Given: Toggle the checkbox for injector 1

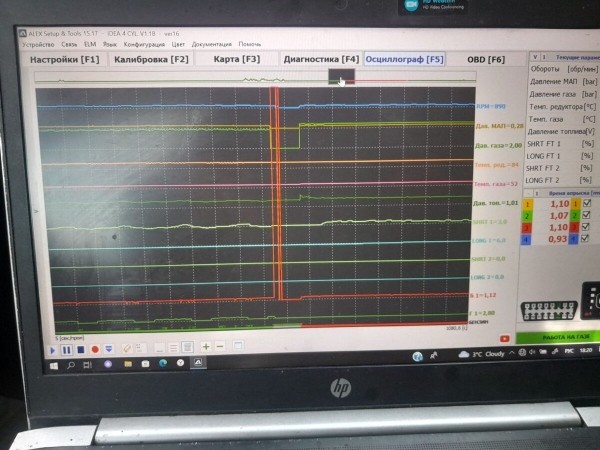Looking at the screenshot, I should pyautogui.click(x=588, y=204).
